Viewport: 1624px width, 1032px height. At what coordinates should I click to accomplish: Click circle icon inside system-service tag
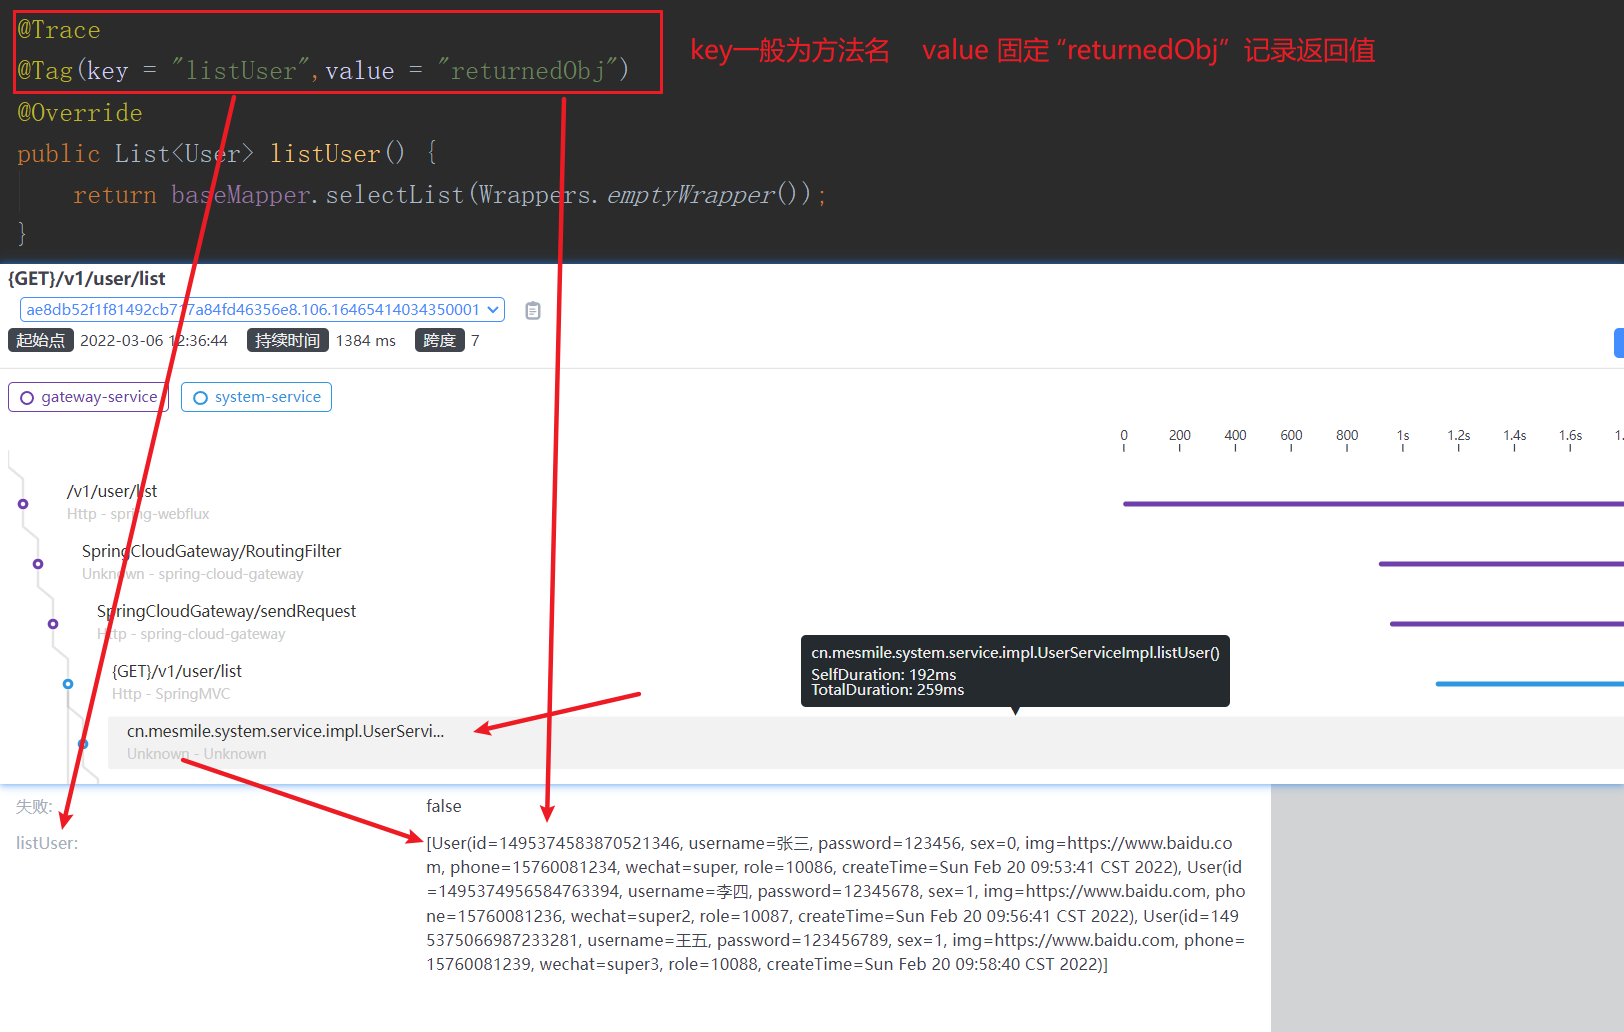pos(200,398)
